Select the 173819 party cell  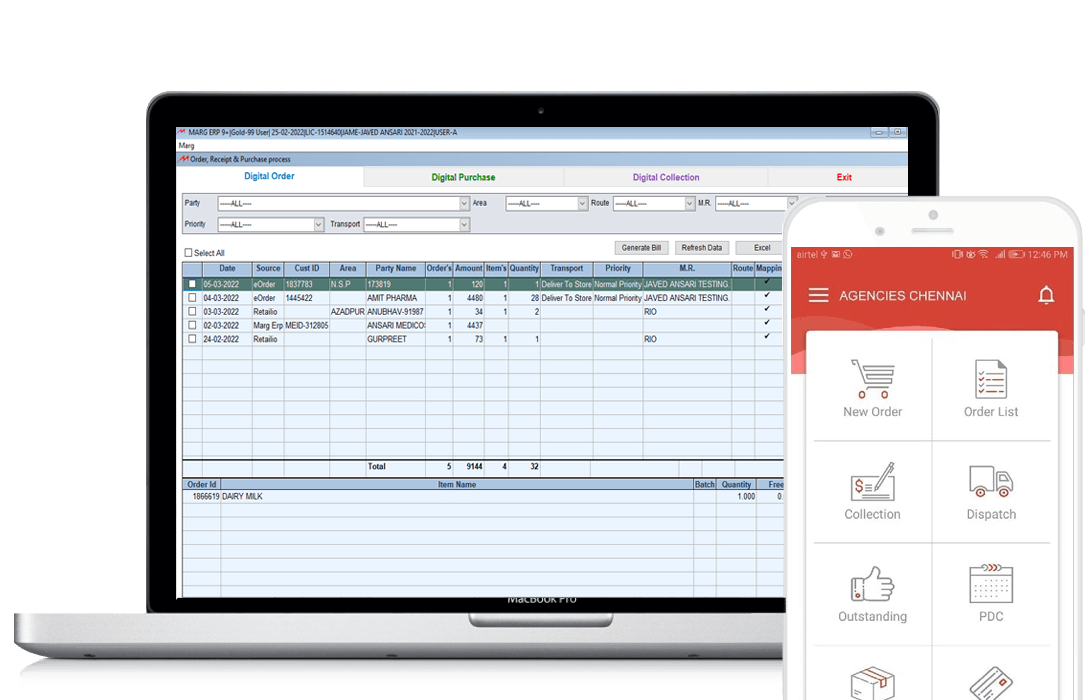point(395,284)
